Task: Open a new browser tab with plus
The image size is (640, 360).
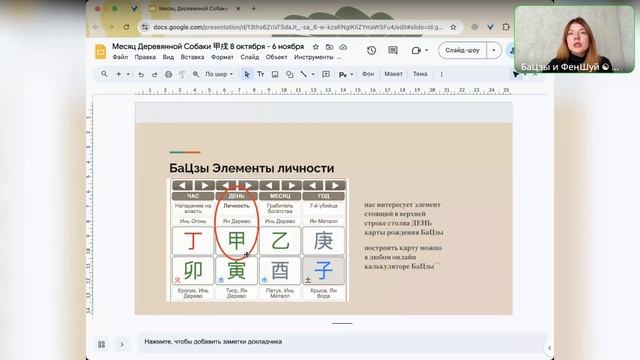Action: pyautogui.click(x=253, y=8)
